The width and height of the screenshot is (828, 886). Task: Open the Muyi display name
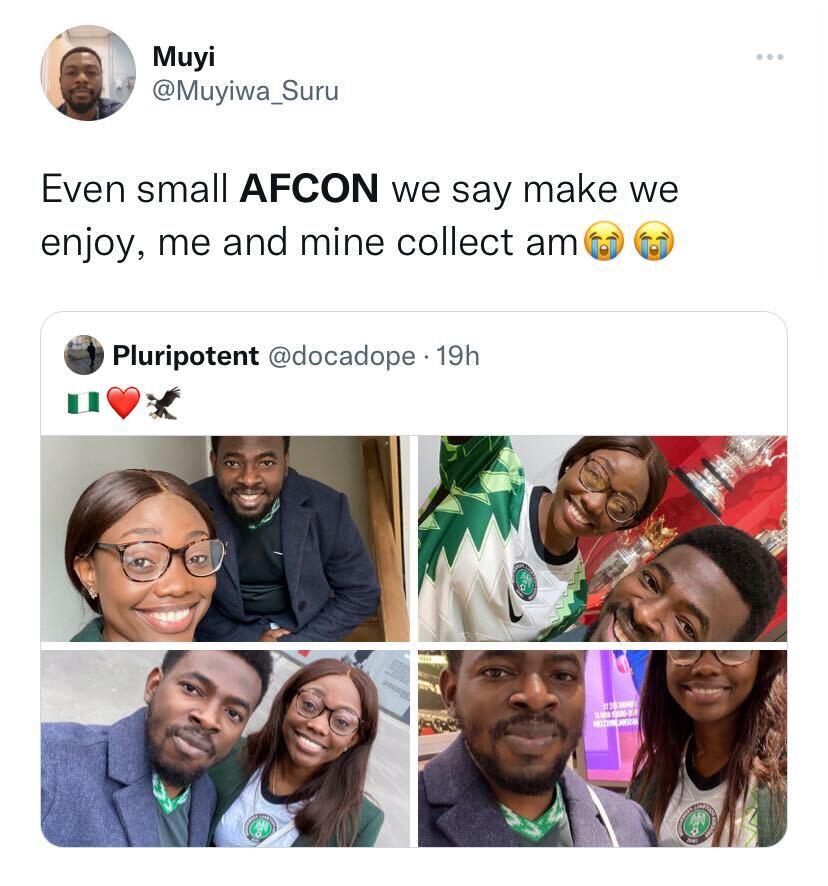point(184,57)
